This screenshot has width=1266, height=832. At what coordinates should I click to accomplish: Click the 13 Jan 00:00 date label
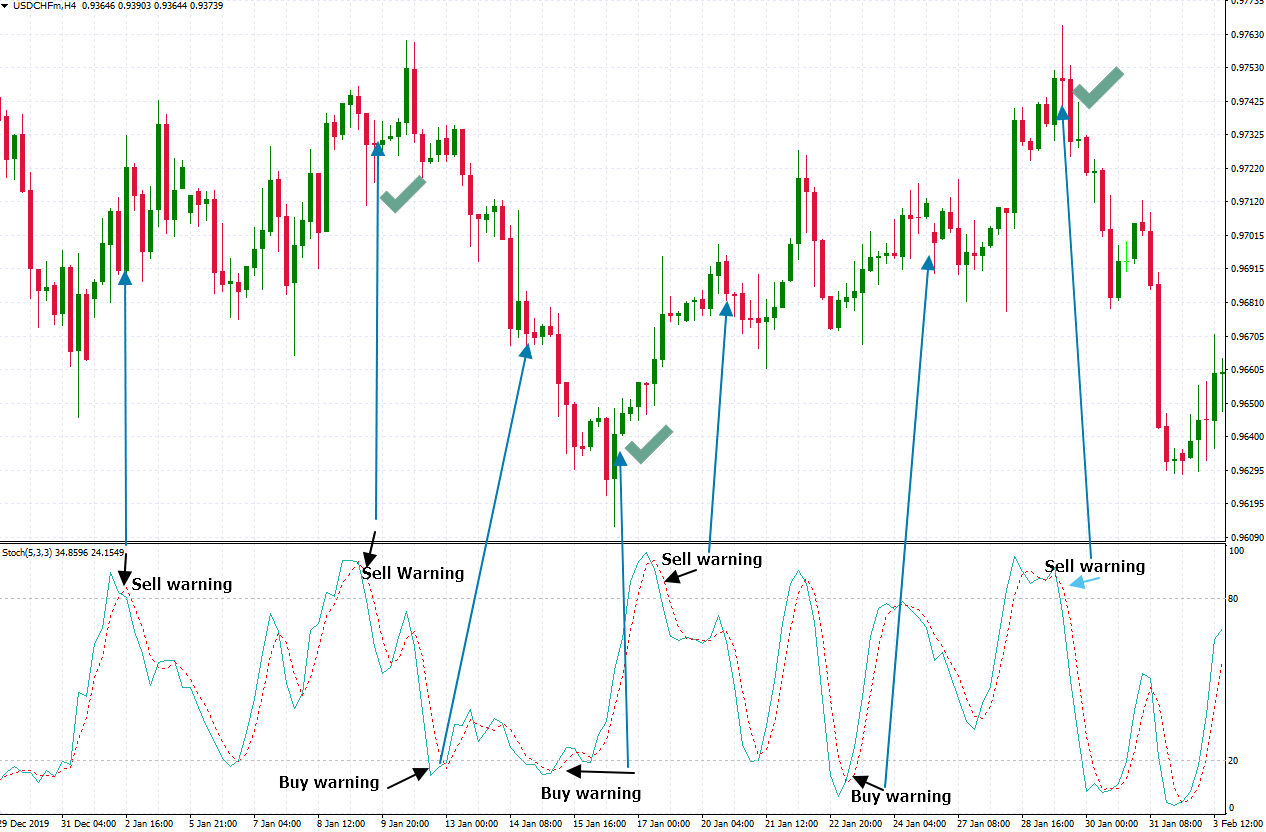click(x=472, y=824)
